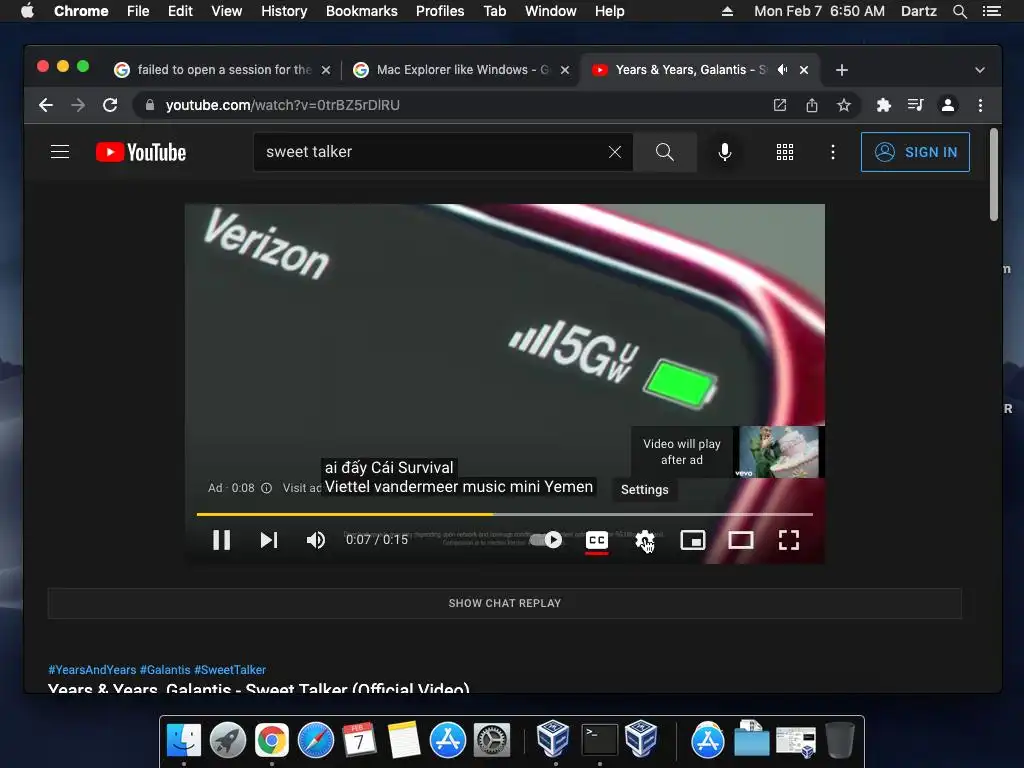Open Chrome extensions puzzle icon
1024x768 pixels.
(884, 105)
